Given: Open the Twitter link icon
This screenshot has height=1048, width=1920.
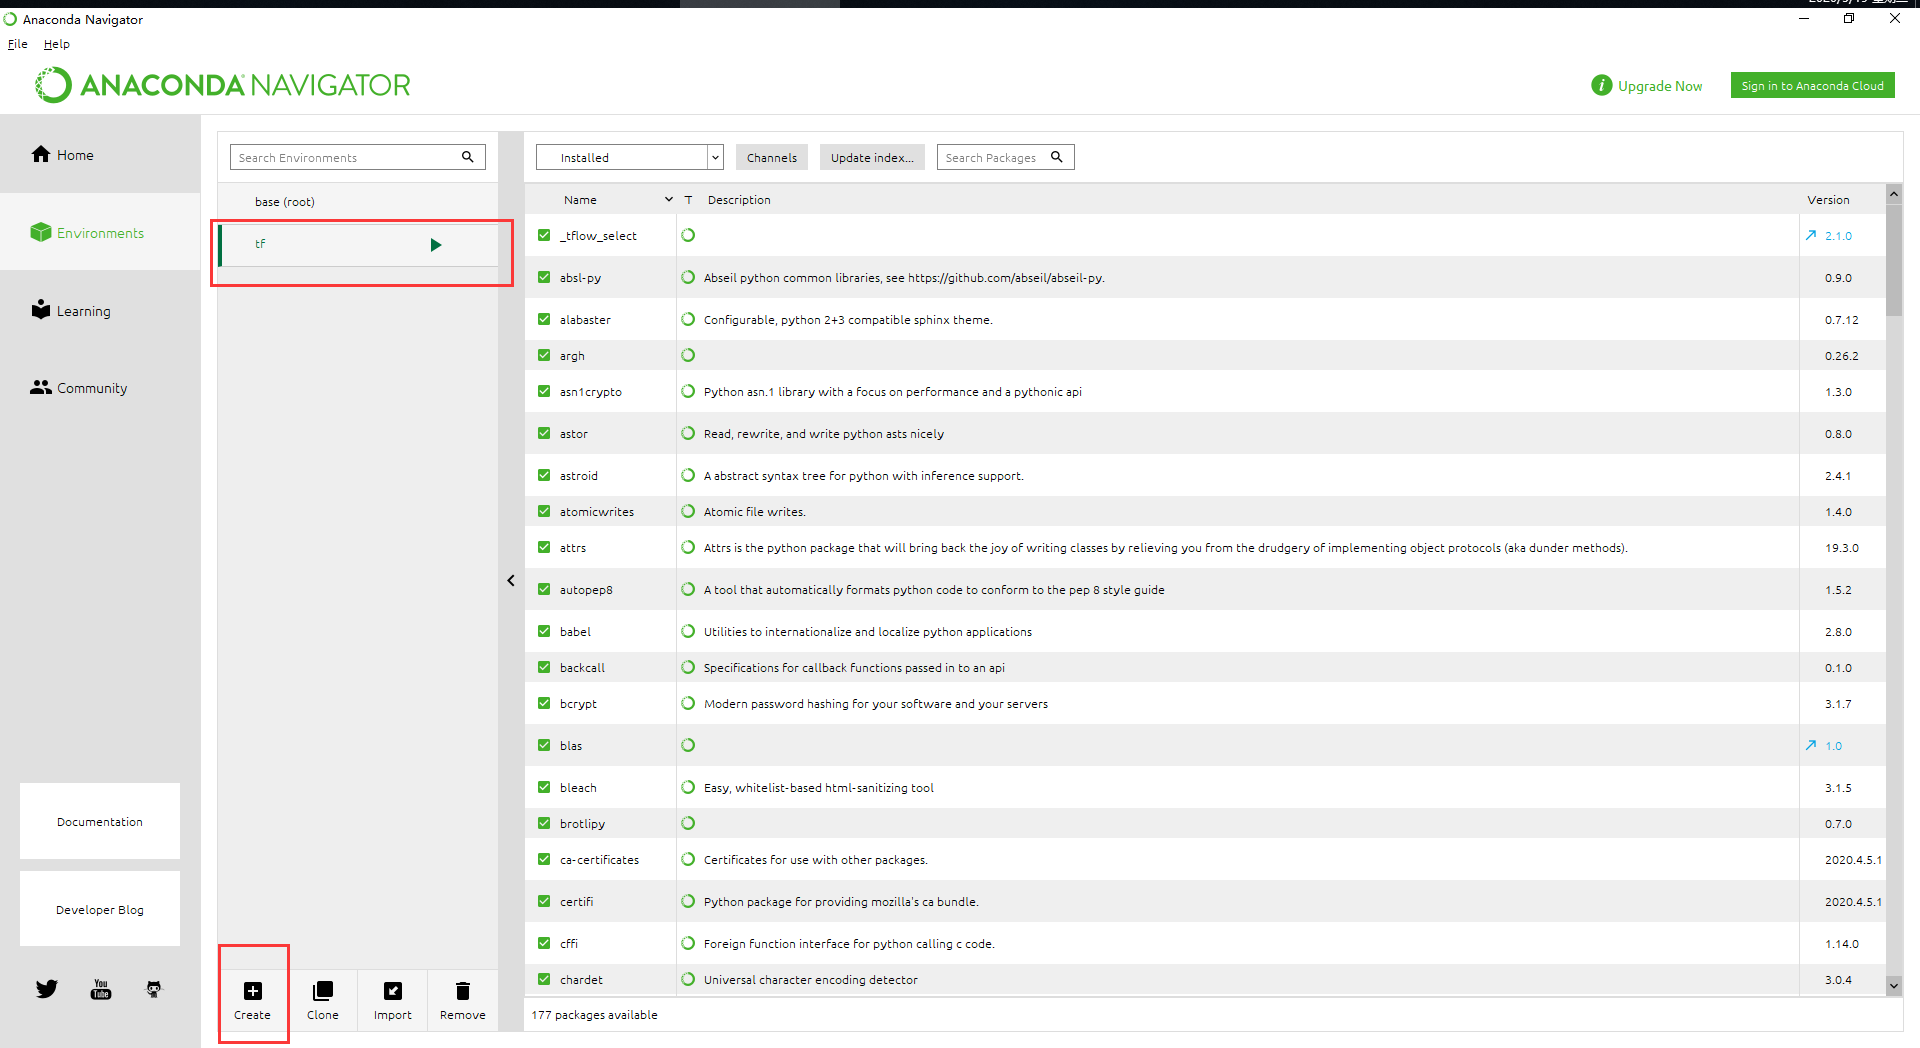Looking at the screenshot, I should [x=47, y=989].
